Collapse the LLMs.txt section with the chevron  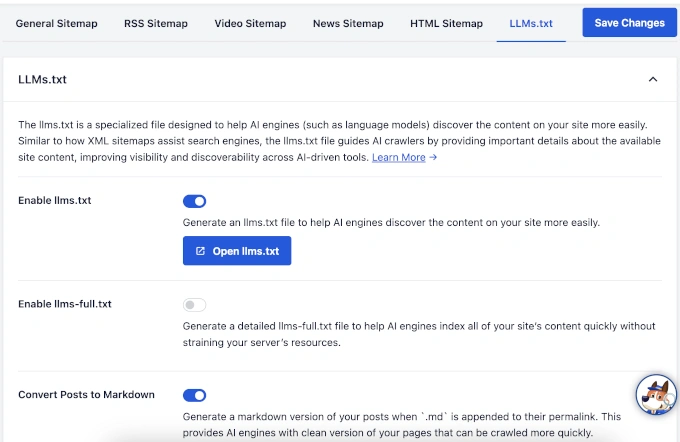click(x=653, y=79)
